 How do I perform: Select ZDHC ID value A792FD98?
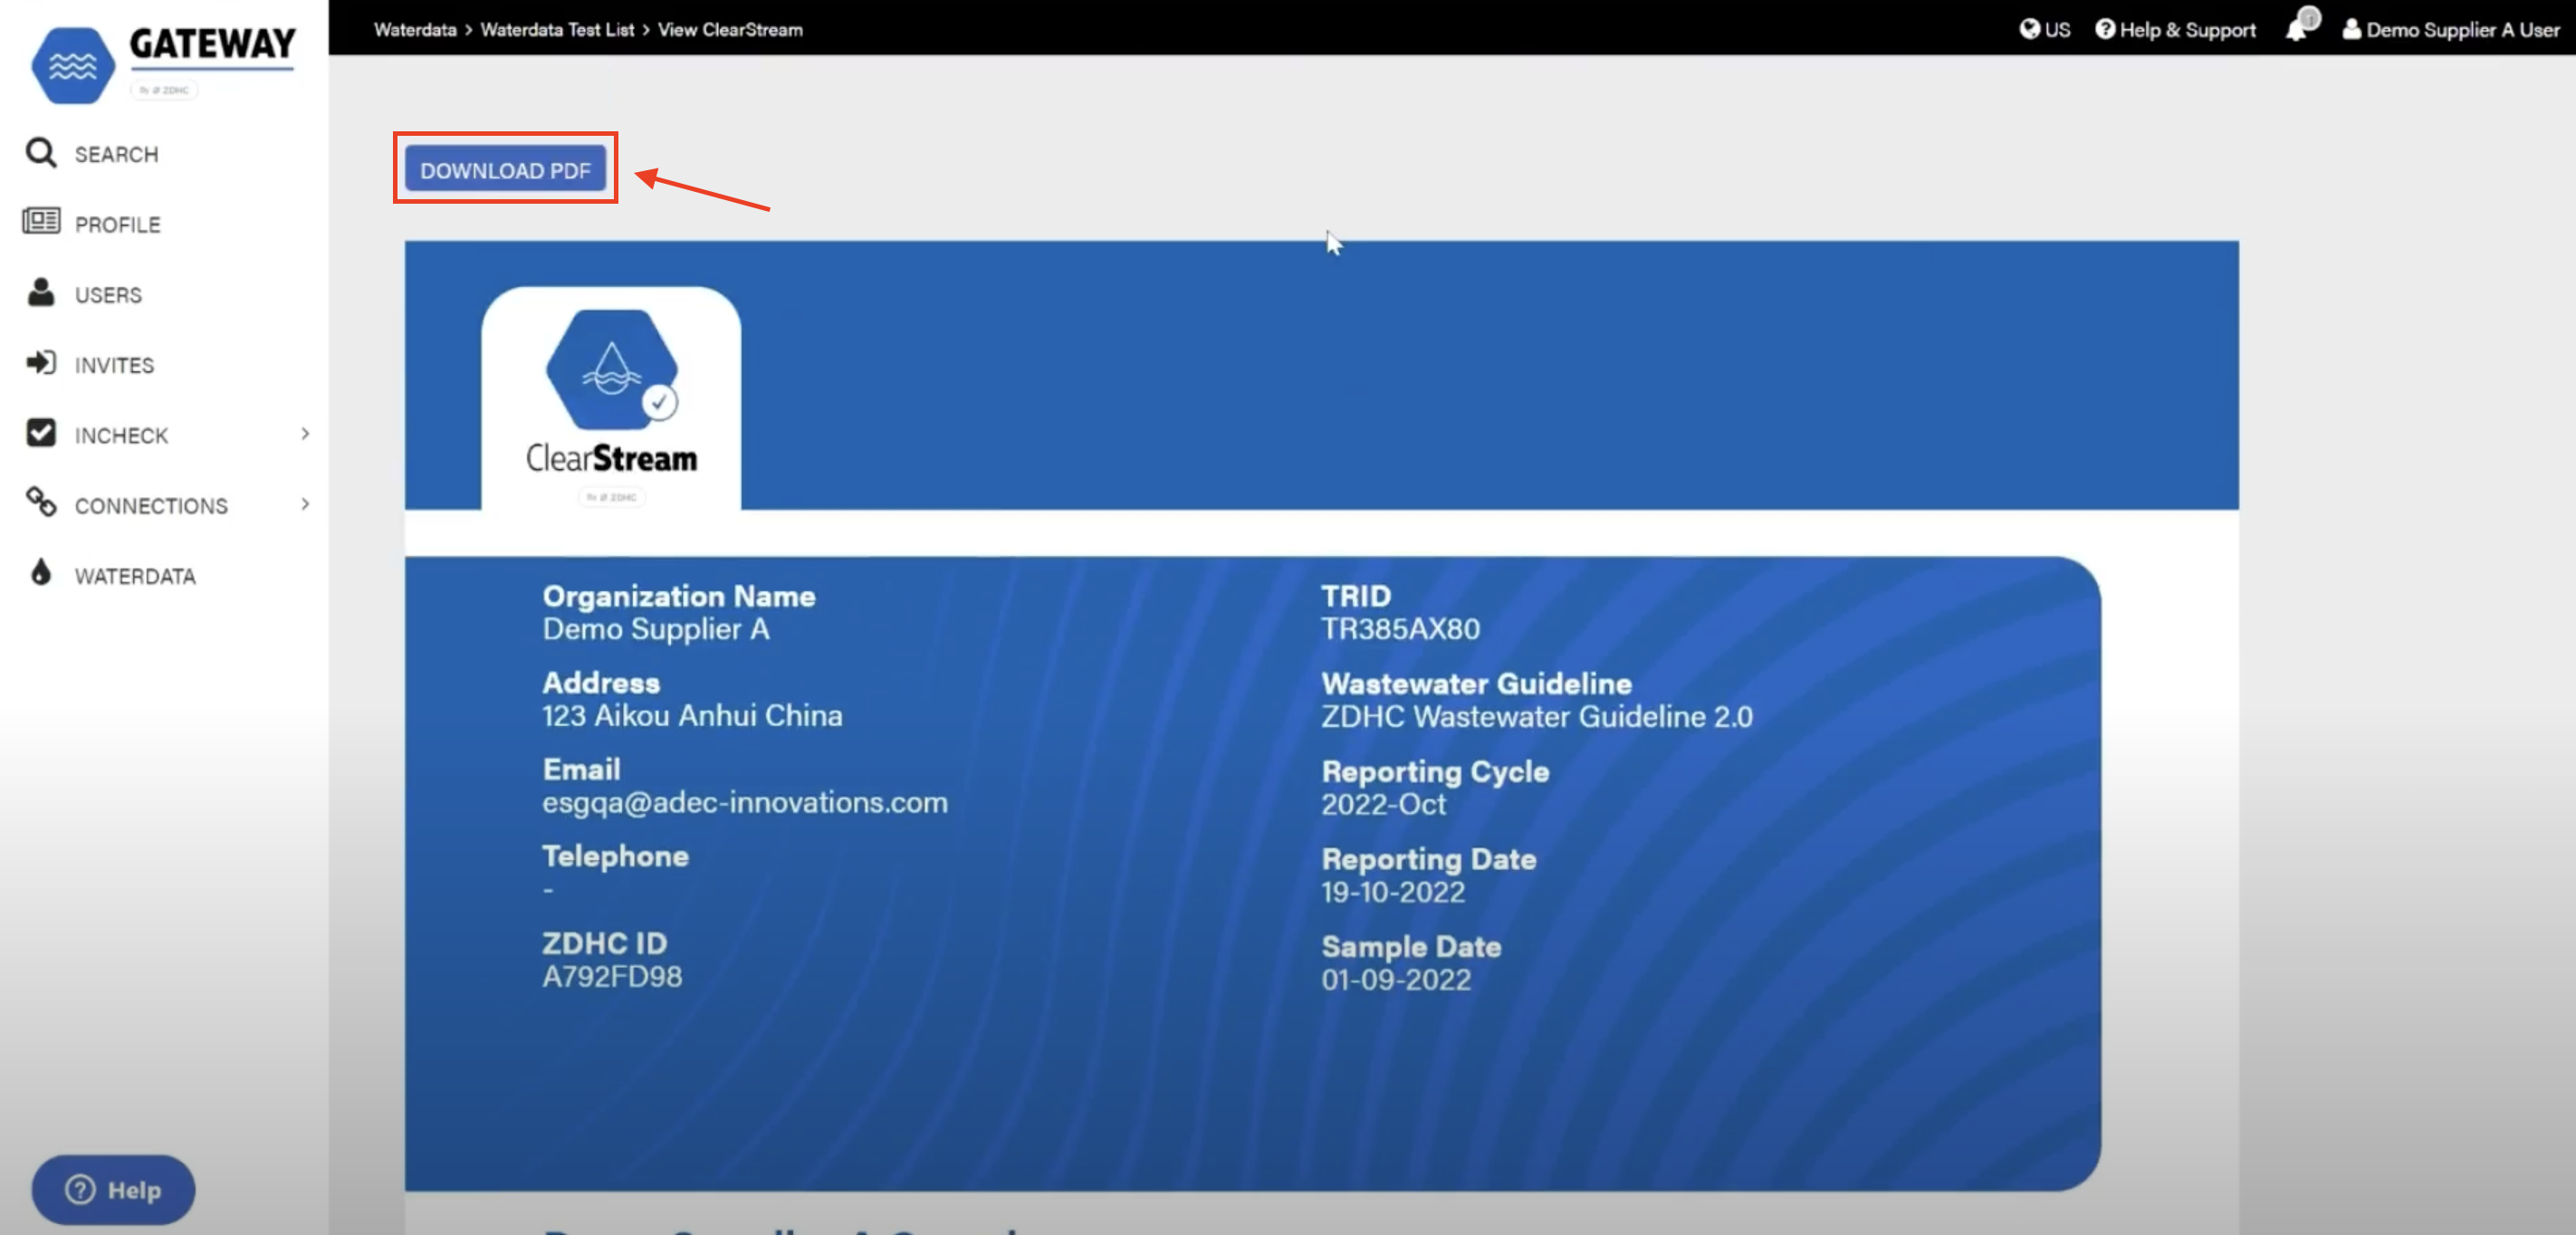click(612, 976)
